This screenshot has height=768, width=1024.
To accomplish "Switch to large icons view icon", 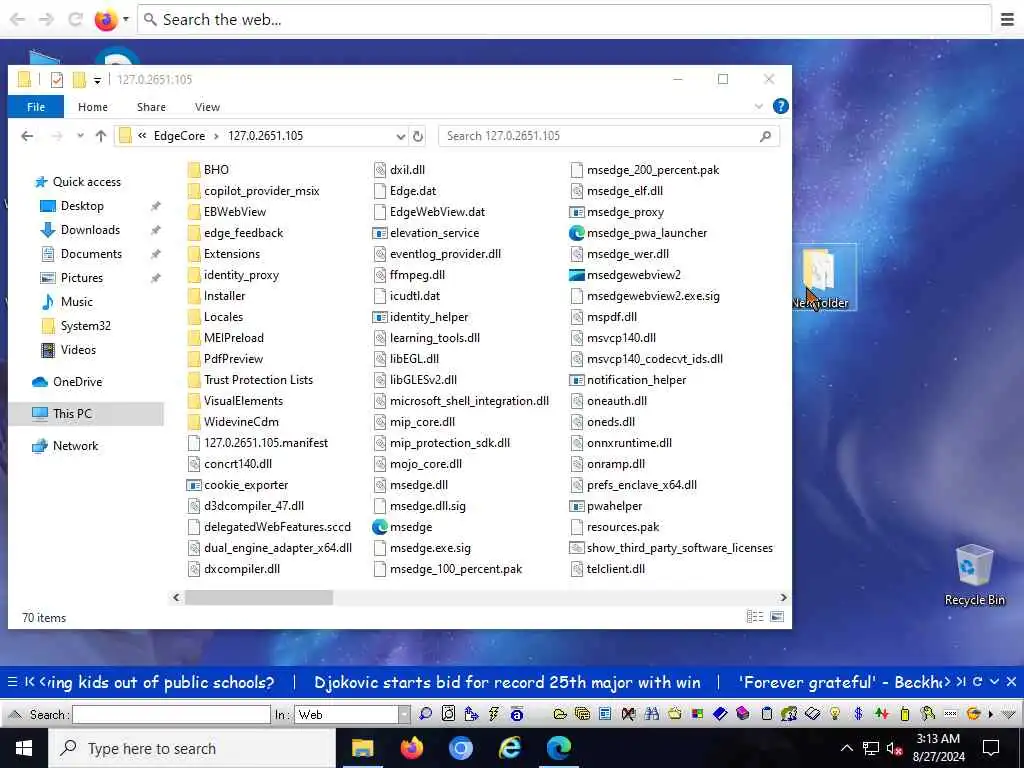I will click(x=777, y=616).
